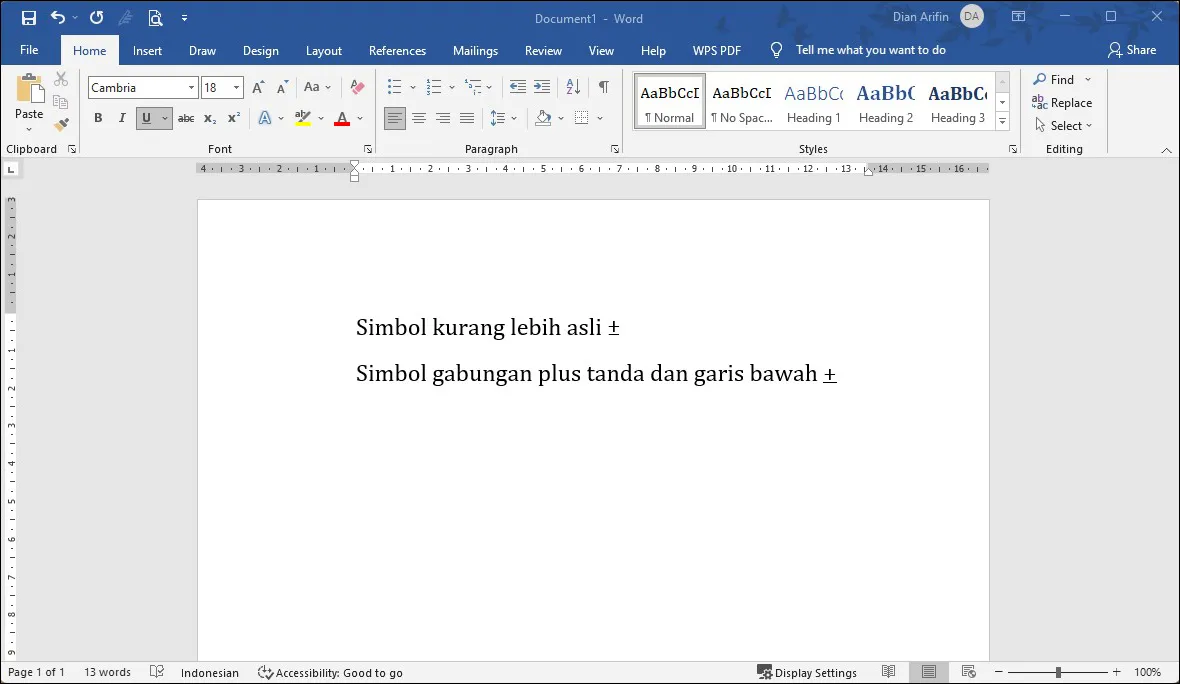Click the Replace button
This screenshot has width=1180, height=684.
[1063, 102]
